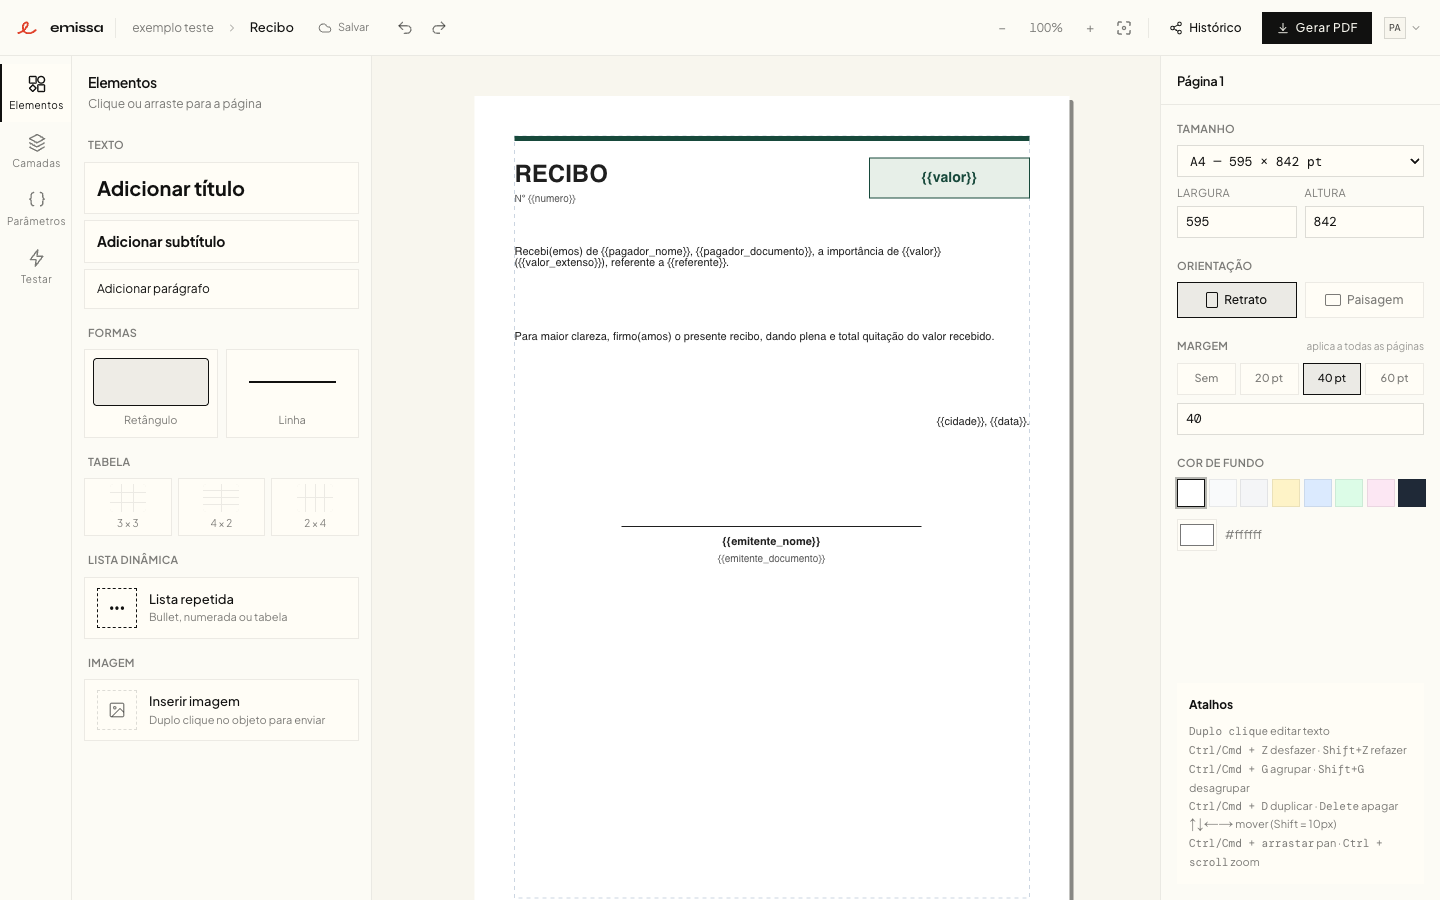Insert a 2 x 4 table
The width and height of the screenshot is (1440, 900).
coord(315,507)
